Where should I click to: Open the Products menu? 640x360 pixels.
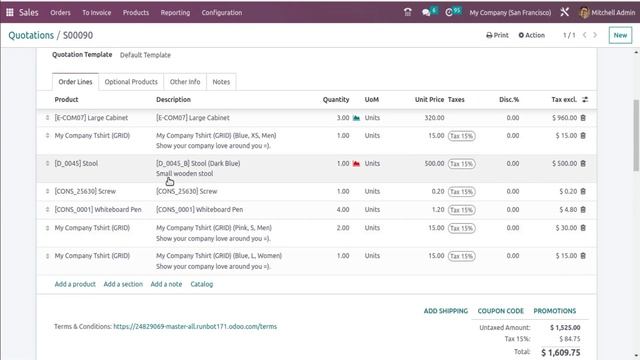click(x=136, y=13)
